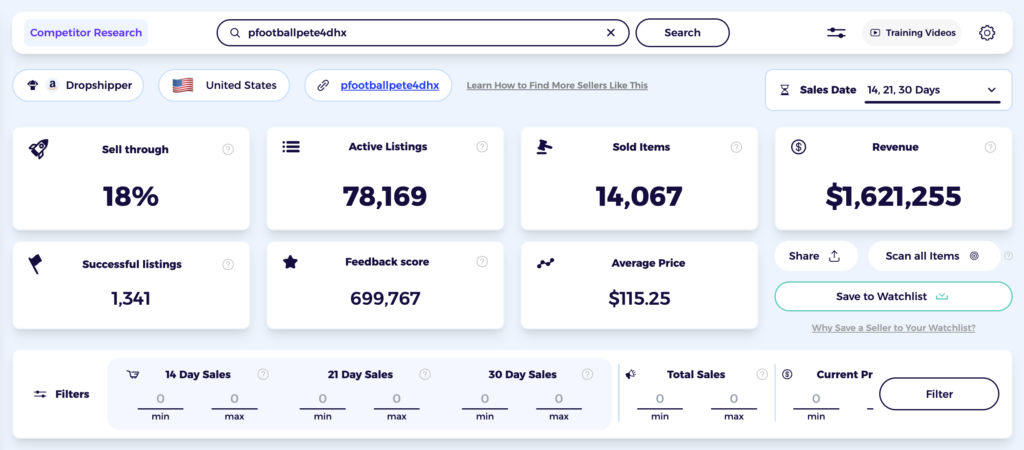The width and height of the screenshot is (1024, 450).
Task: Click the Filters label with sliders icon
Action: (61, 394)
